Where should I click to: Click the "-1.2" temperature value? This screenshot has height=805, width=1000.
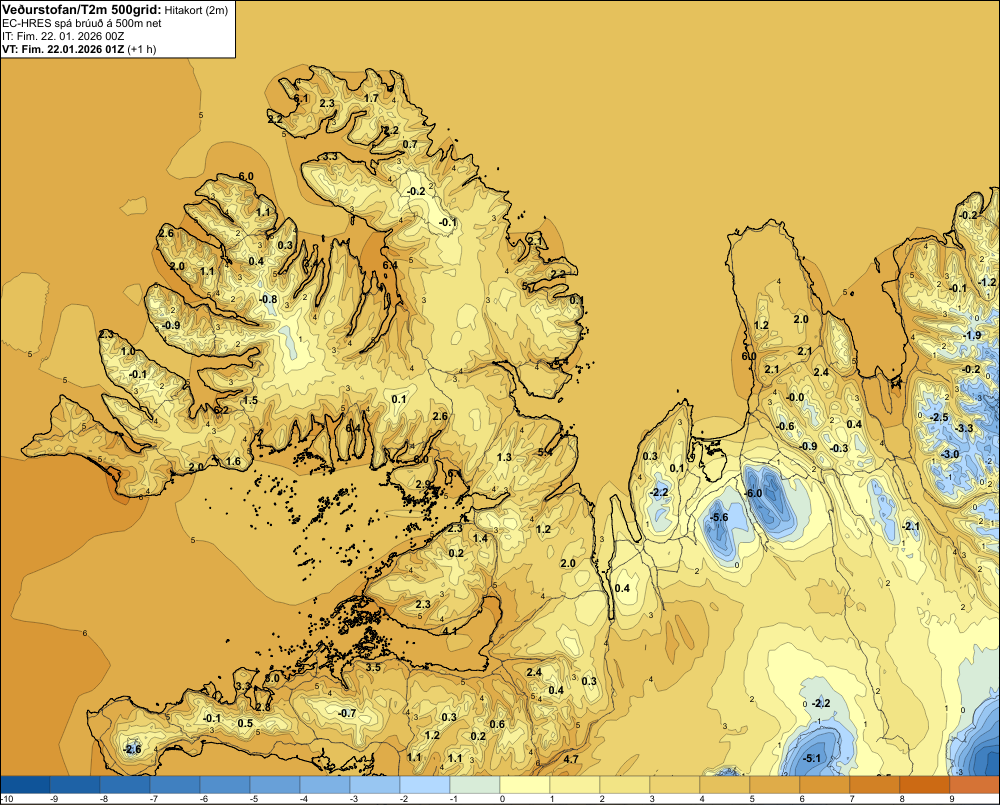987,282
